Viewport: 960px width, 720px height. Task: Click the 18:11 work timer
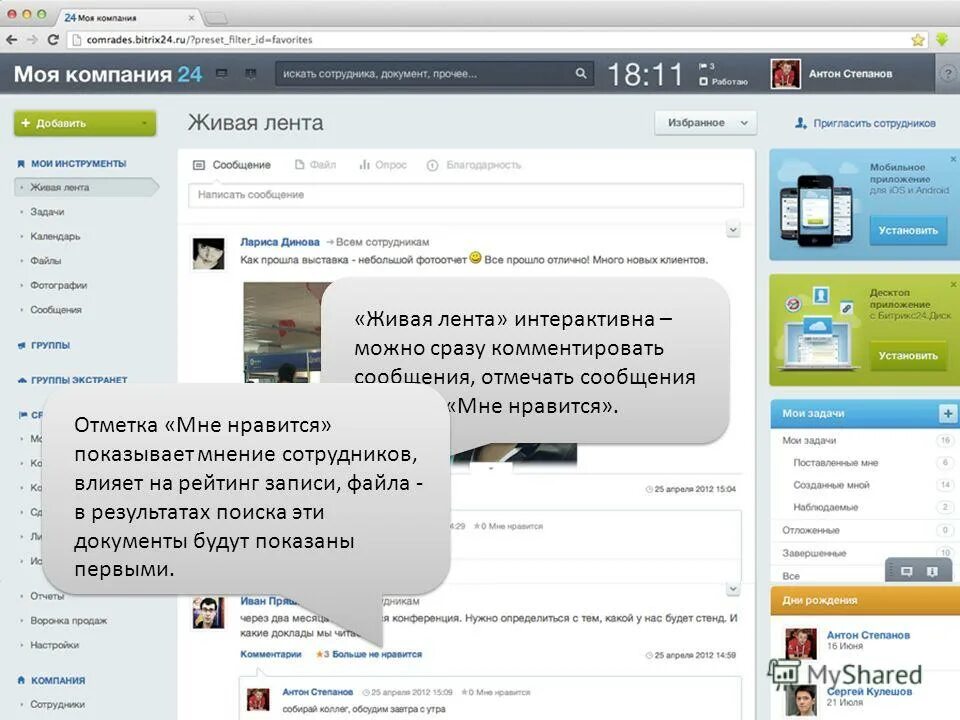(x=645, y=75)
